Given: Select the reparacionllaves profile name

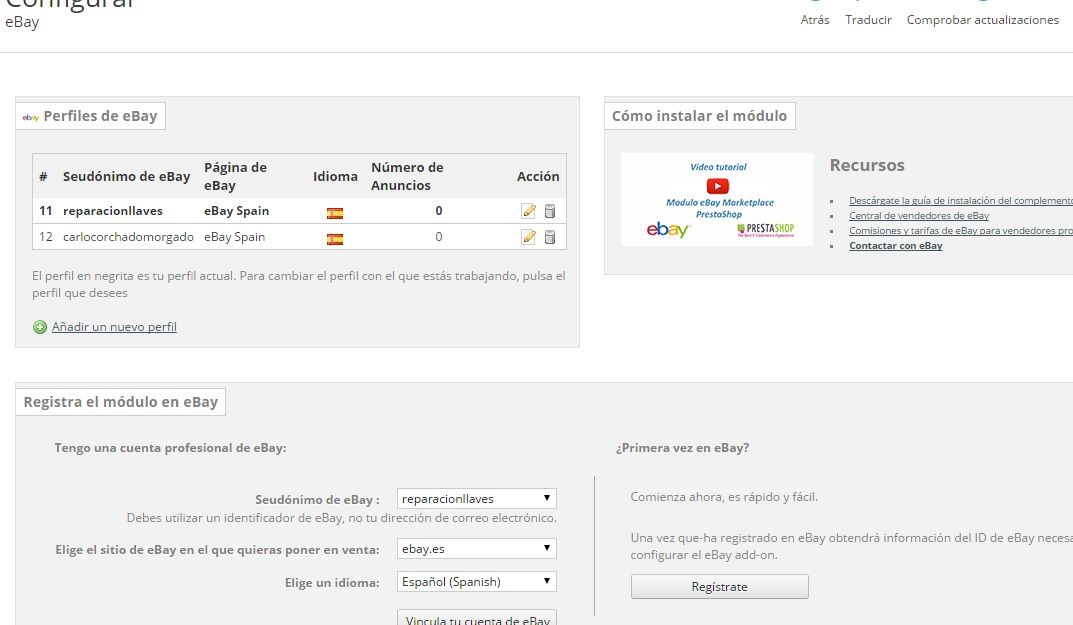Looking at the screenshot, I should tap(113, 211).
